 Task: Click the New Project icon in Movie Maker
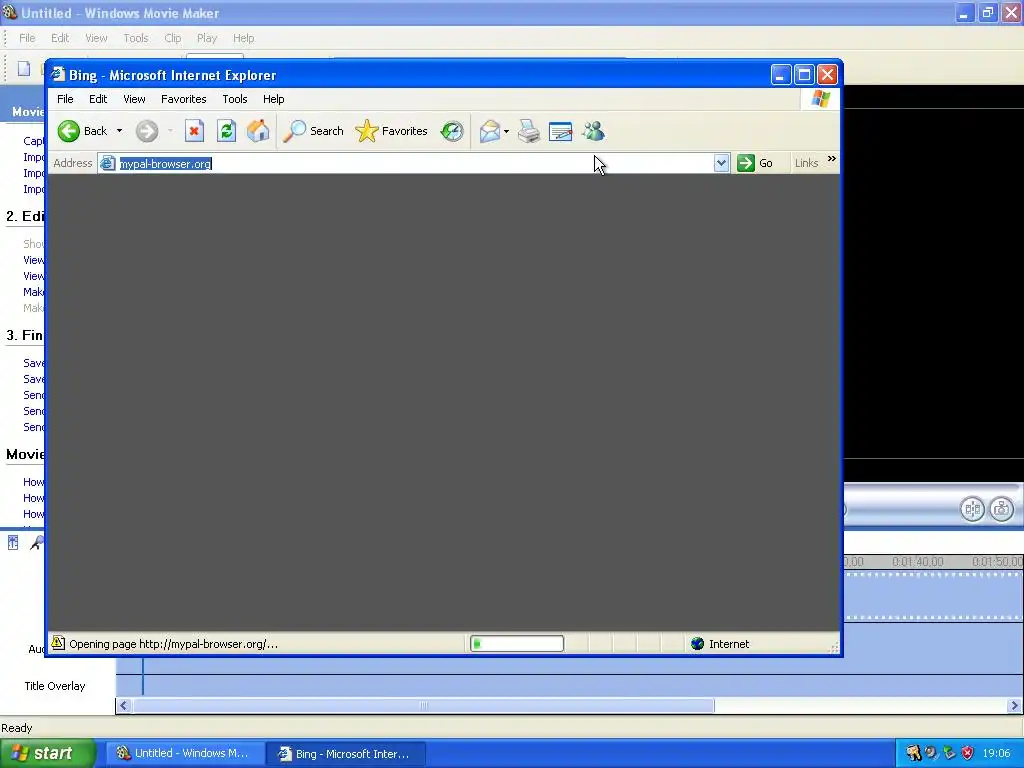click(x=24, y=68)
